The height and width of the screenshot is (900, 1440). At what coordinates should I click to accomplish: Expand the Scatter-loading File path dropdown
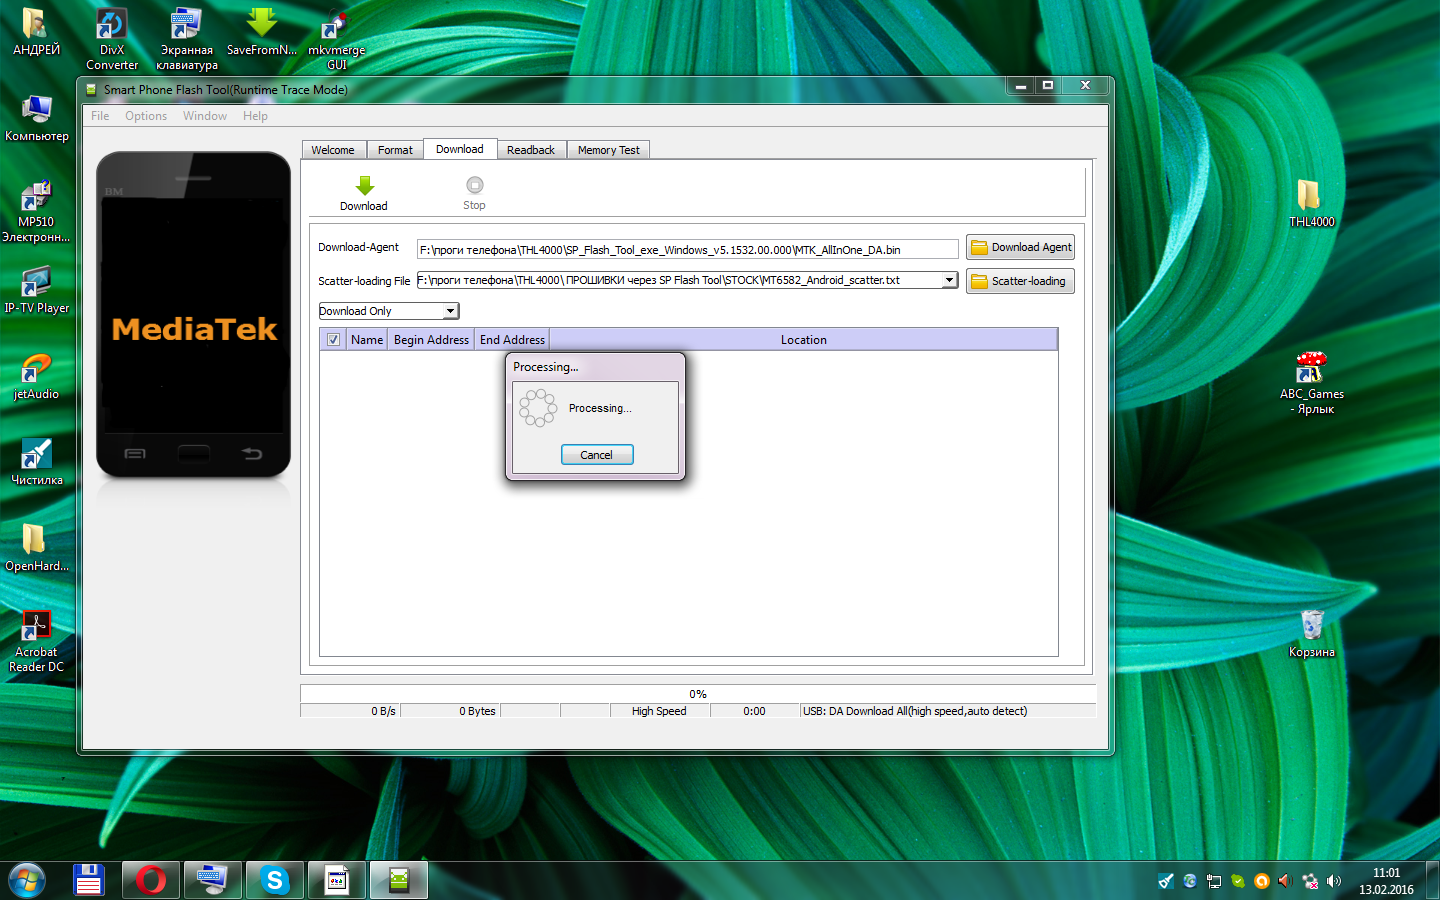tap(949, 280)
